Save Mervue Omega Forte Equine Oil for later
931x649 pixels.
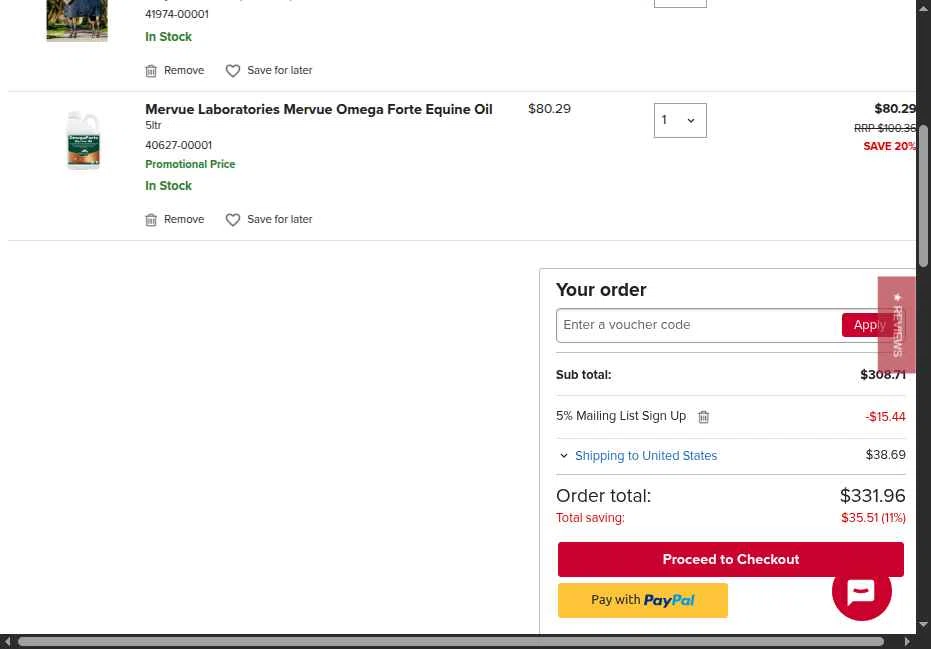click(x=269, y=220)
